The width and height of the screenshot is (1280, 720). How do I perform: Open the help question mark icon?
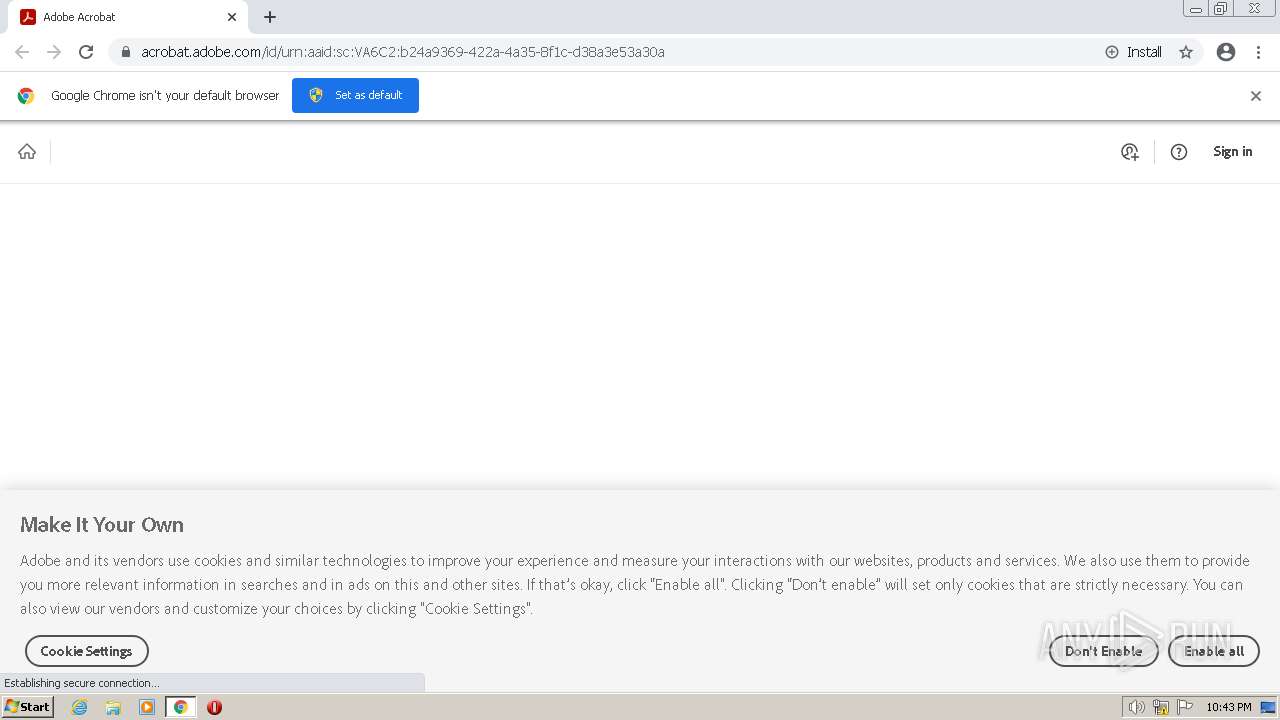(1179, 152)
